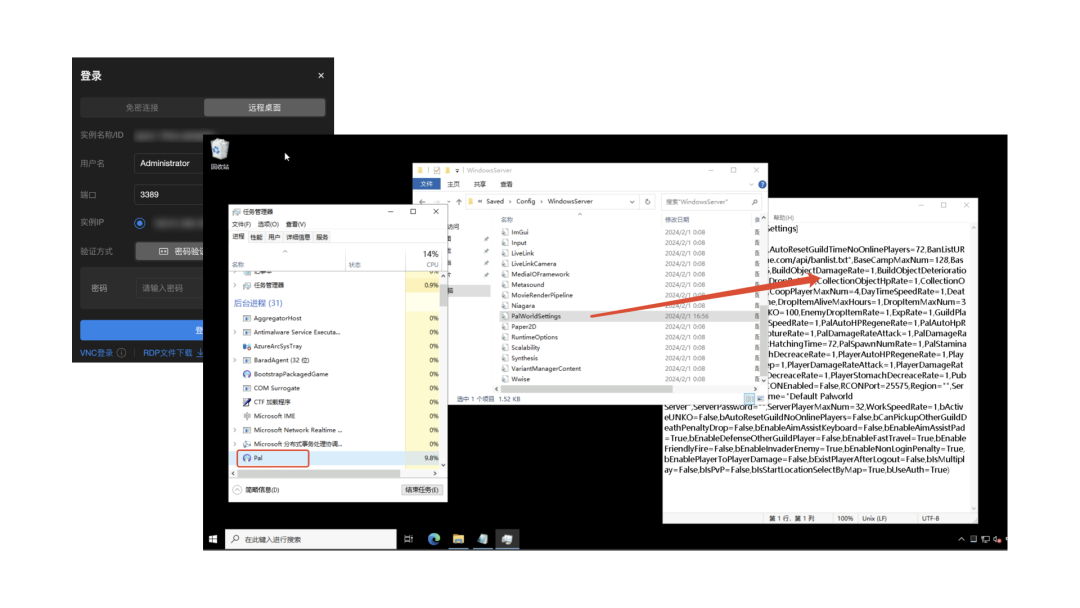This screenshot has height=608, width=1080.
Task: Open the Recycle Bin desktop icon
Action: [x=220, y=153]
